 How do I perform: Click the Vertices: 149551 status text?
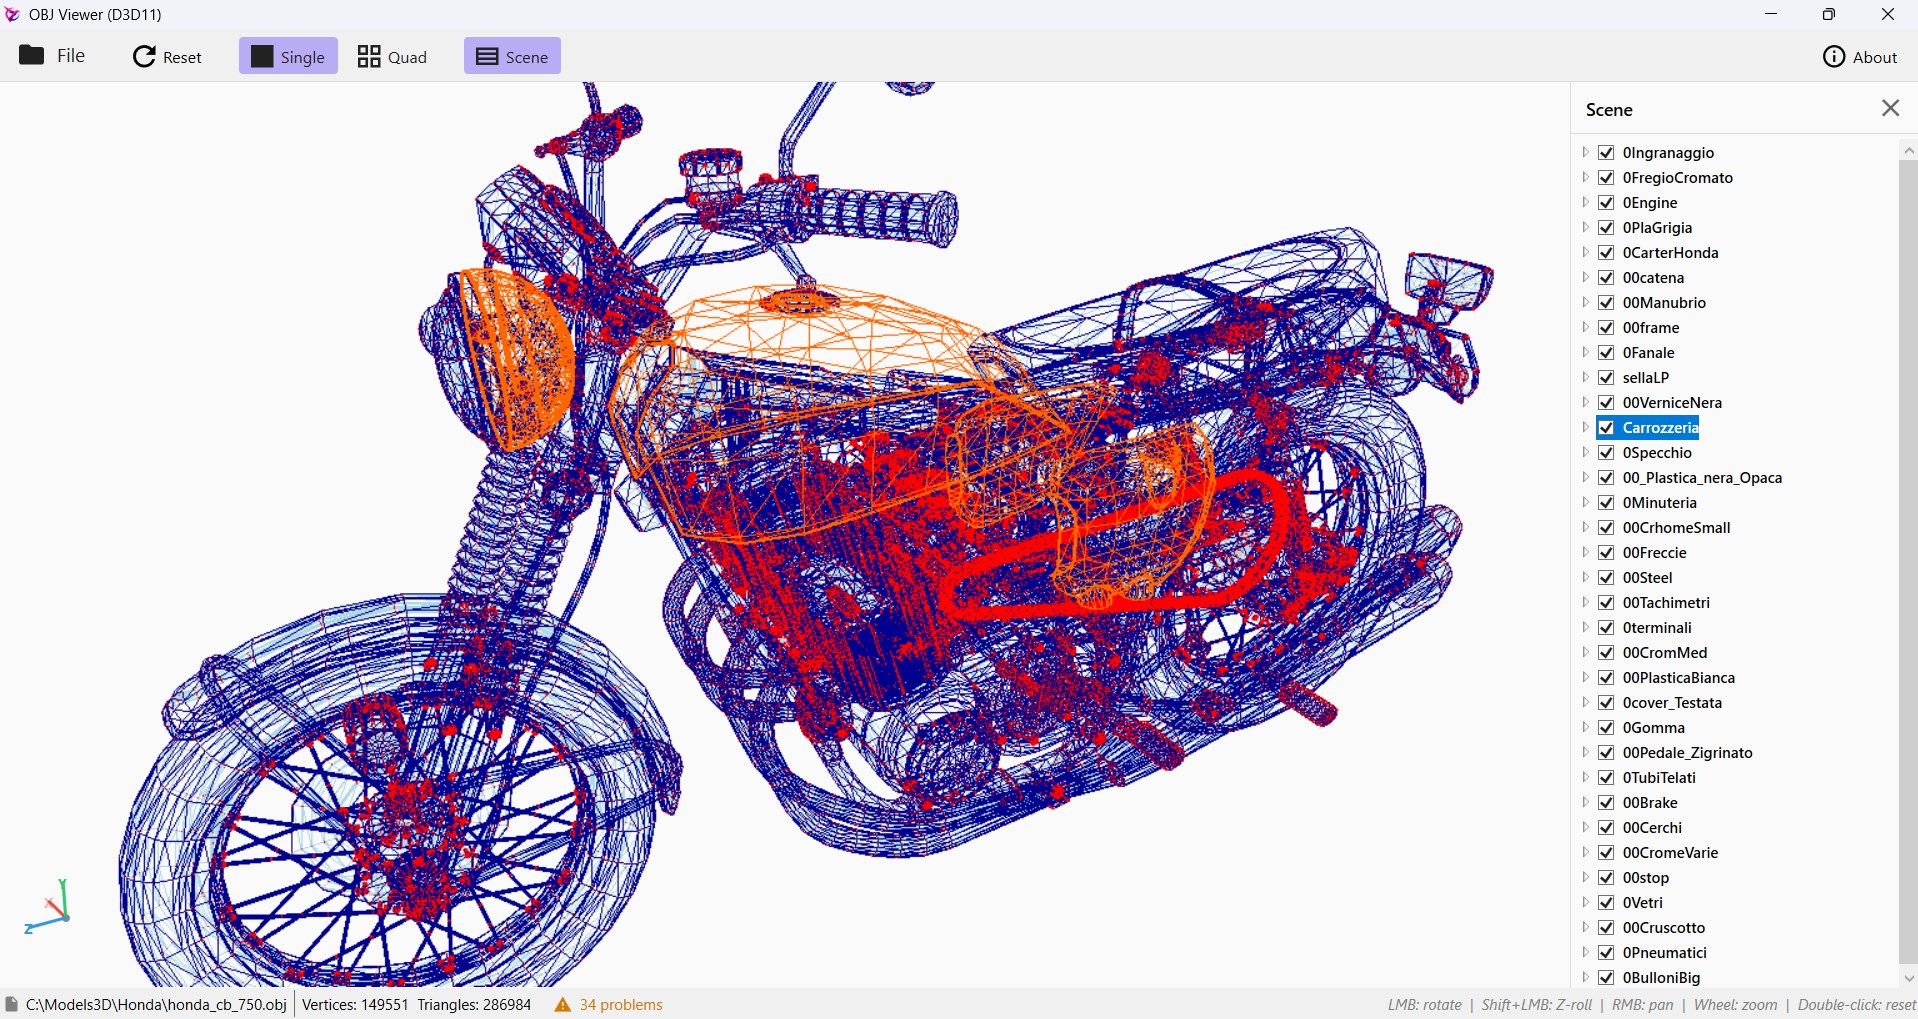(x=355, y=1005)
